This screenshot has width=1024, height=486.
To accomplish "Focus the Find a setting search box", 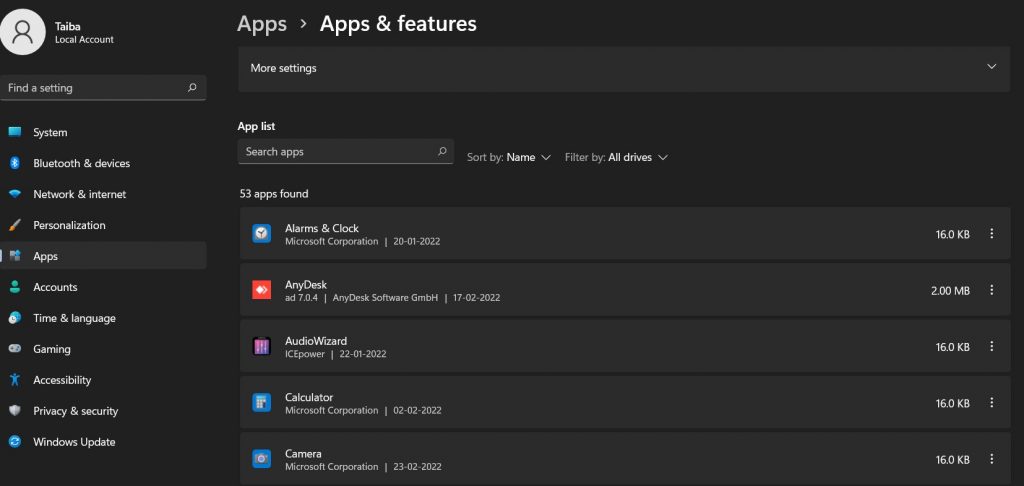I will point(95,88).
